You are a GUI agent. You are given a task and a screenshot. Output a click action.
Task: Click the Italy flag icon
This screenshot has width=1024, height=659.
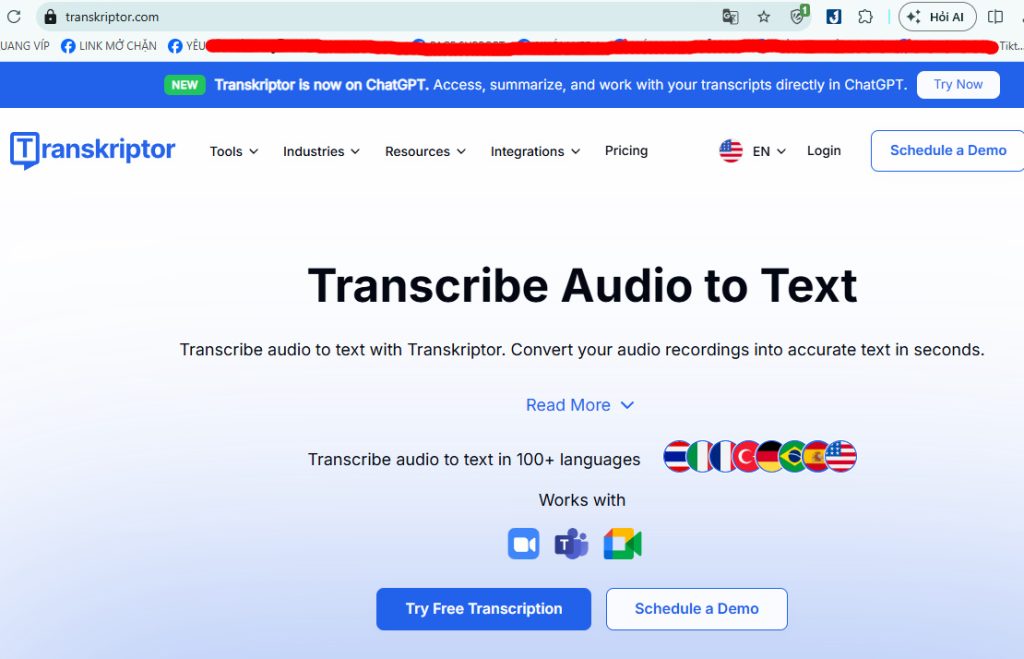click(x=700, y=457)
